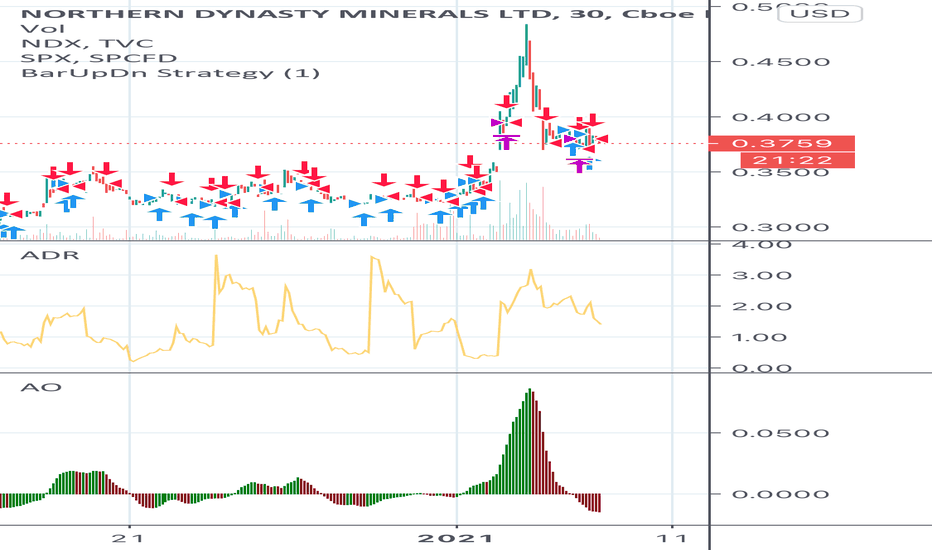Click the 0.3000 price axis label

coord(781,227)
